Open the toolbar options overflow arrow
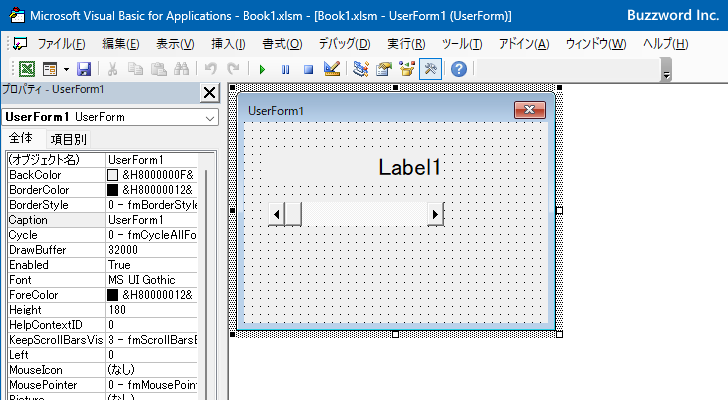This screenshot has width=728, height=400. [x=667, y=72]
